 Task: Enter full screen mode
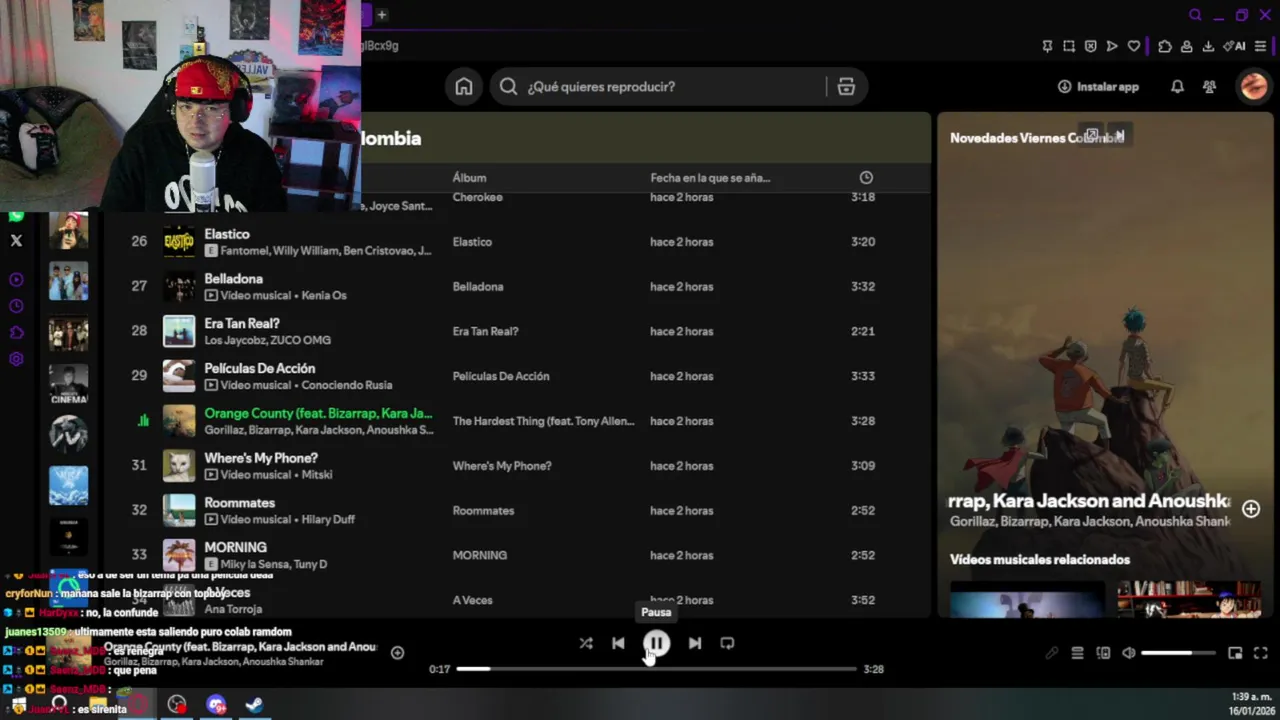(1260, 653)
